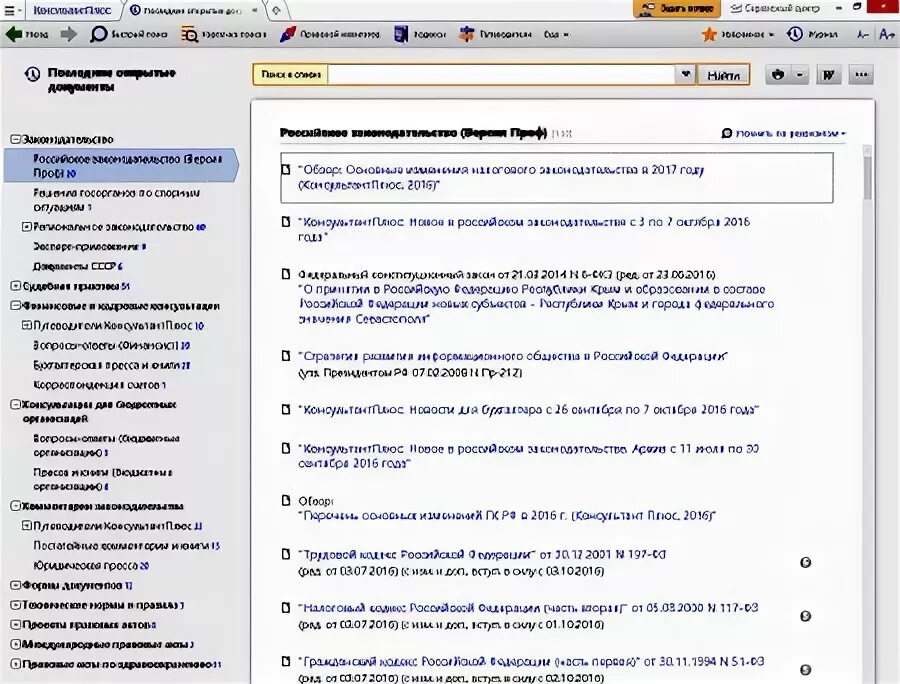Expand Технические нормы и правила node
900x684 pixels.
[15, 605]
